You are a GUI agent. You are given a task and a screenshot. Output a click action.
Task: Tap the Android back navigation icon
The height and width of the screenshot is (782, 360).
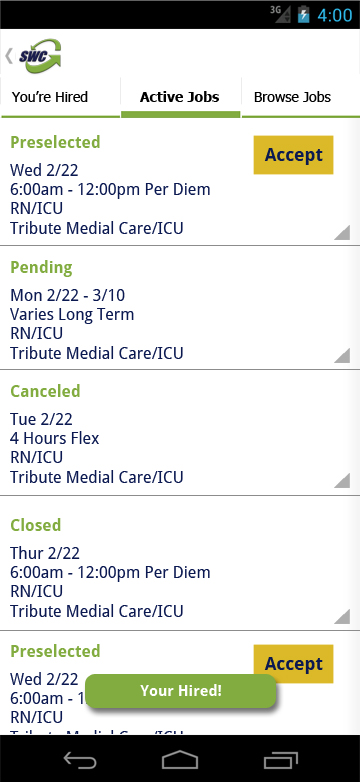(80, 760)
